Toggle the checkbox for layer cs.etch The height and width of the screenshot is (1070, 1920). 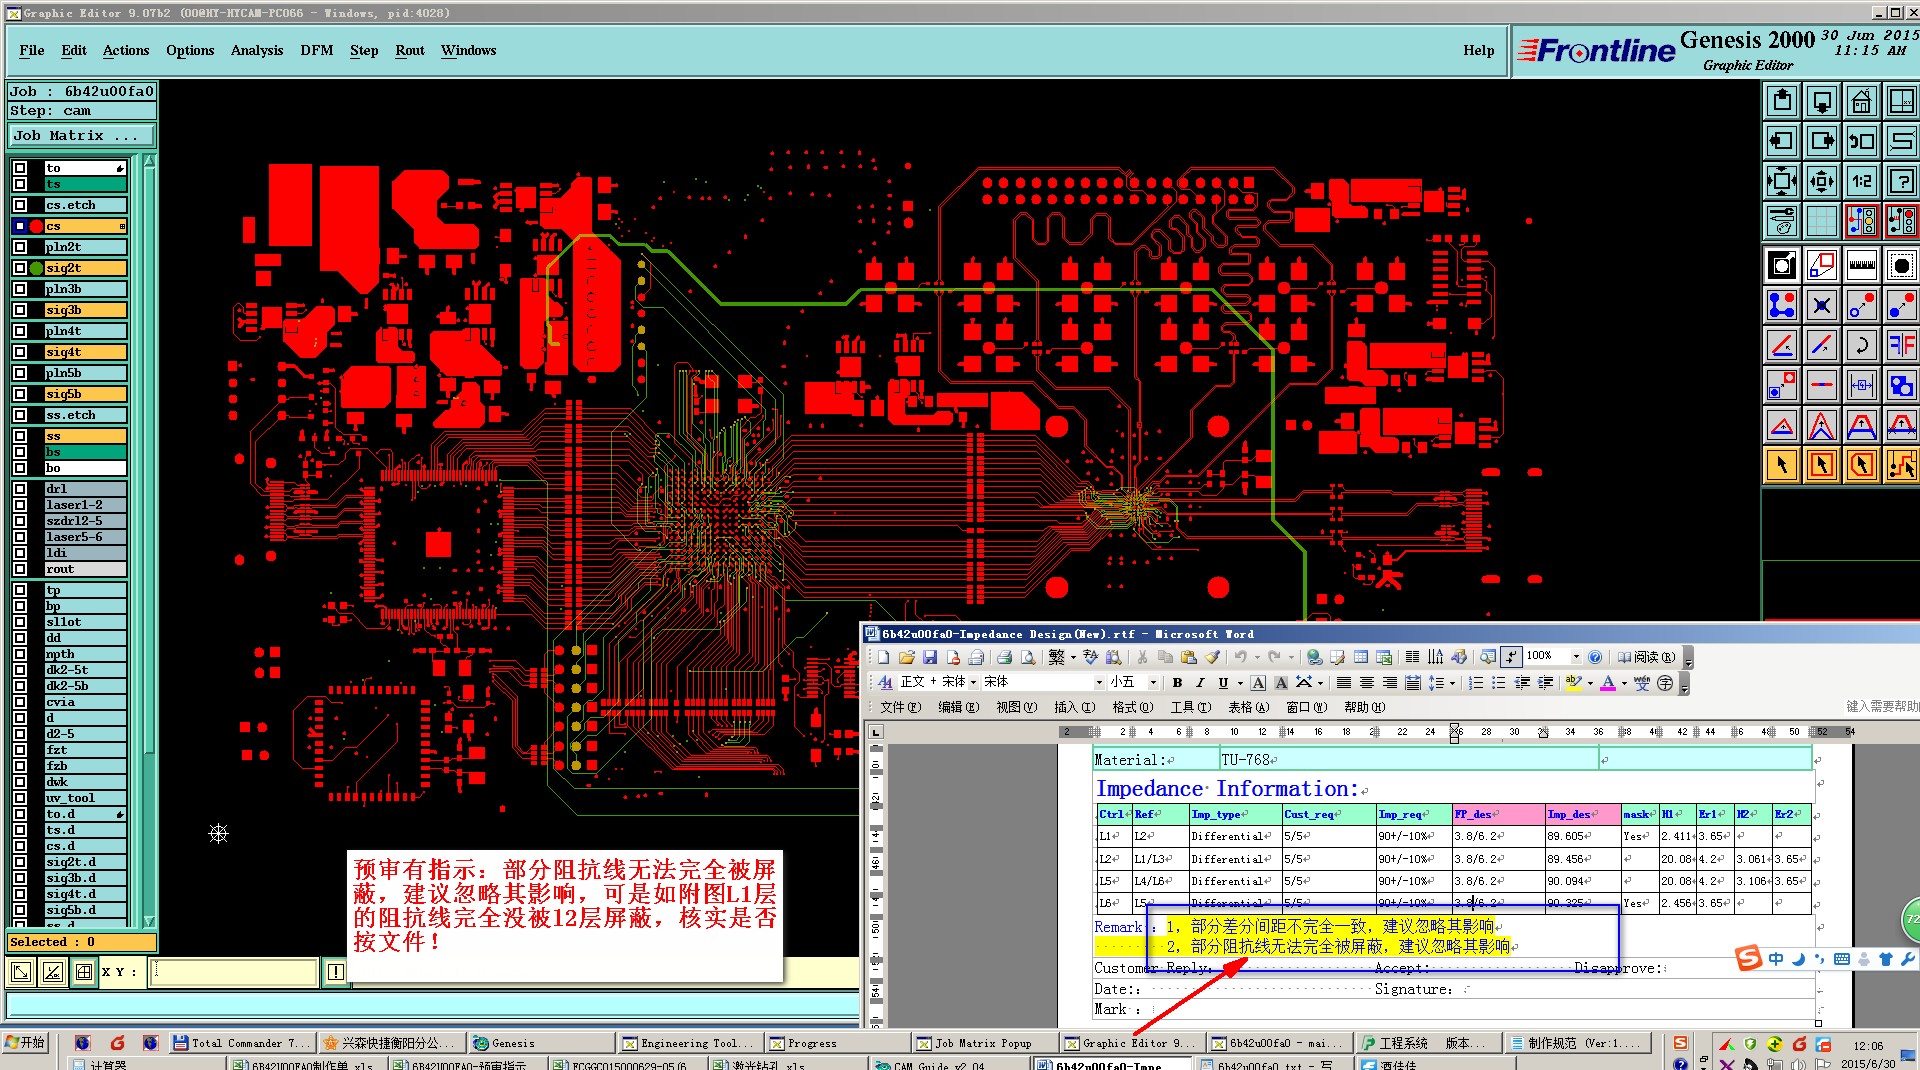pos(20,205)
